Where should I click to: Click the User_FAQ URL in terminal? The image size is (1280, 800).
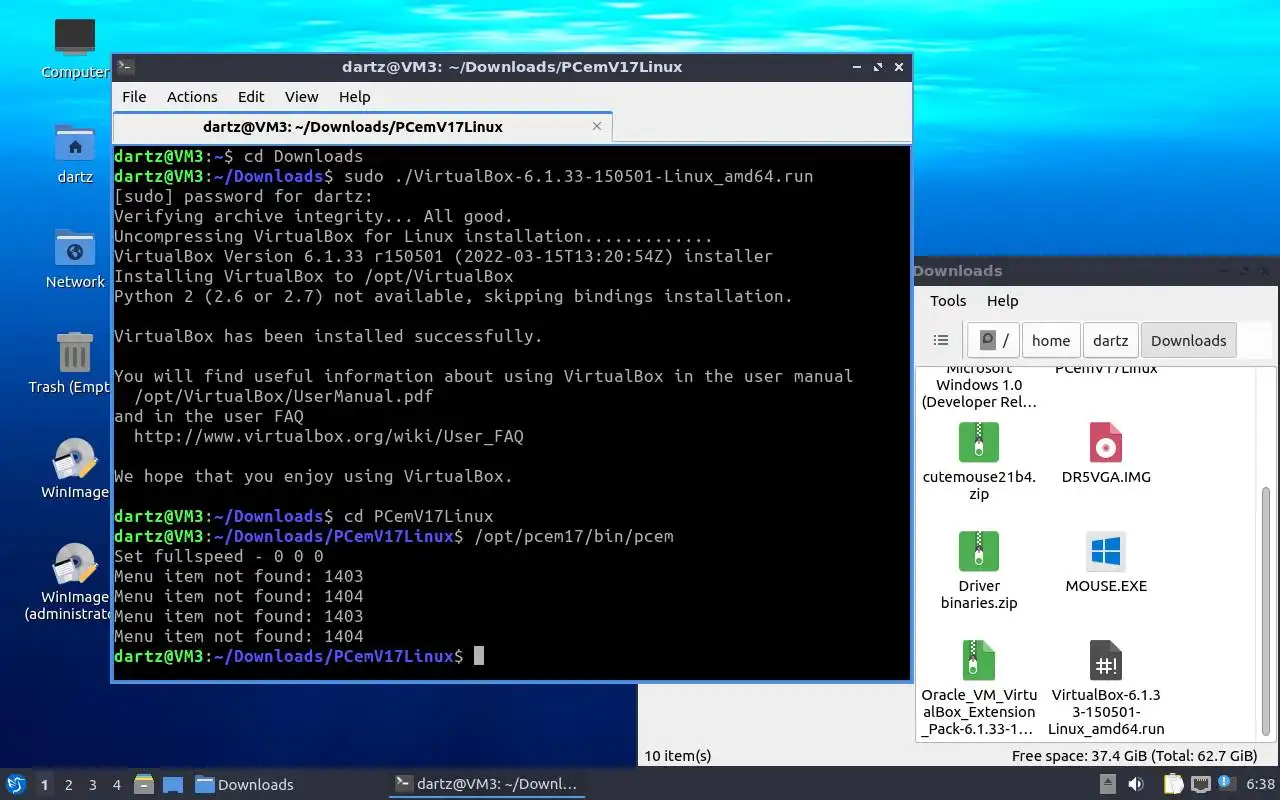point(328,436)
